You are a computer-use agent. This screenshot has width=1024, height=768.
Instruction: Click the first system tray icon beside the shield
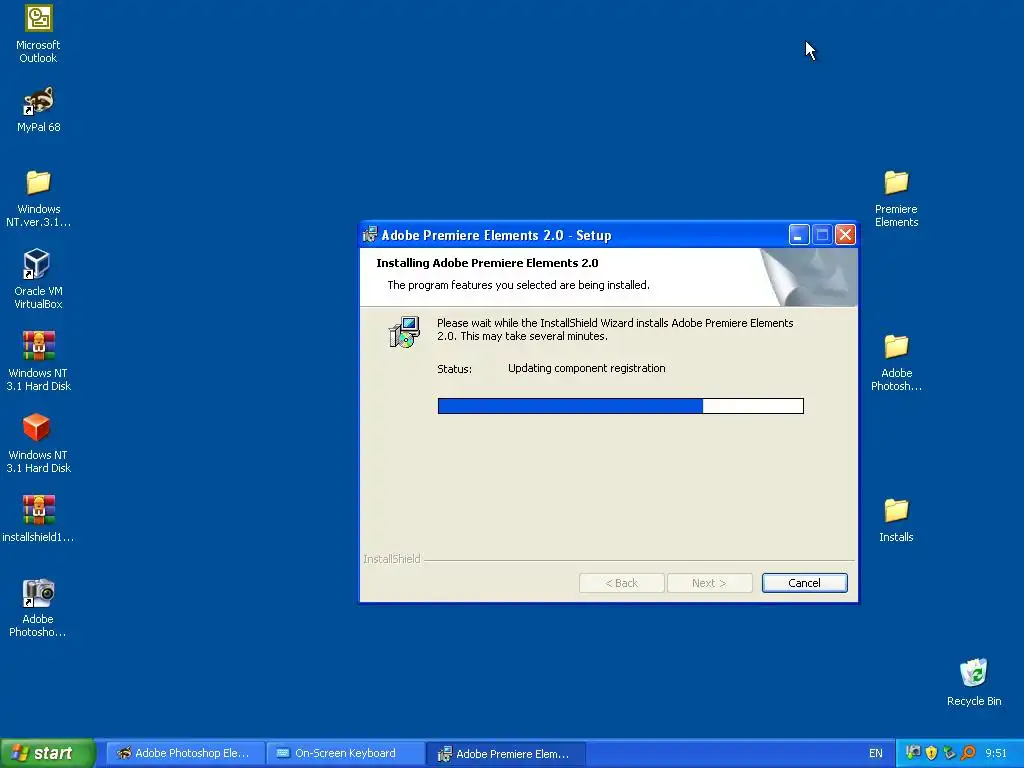coord(913,753)
